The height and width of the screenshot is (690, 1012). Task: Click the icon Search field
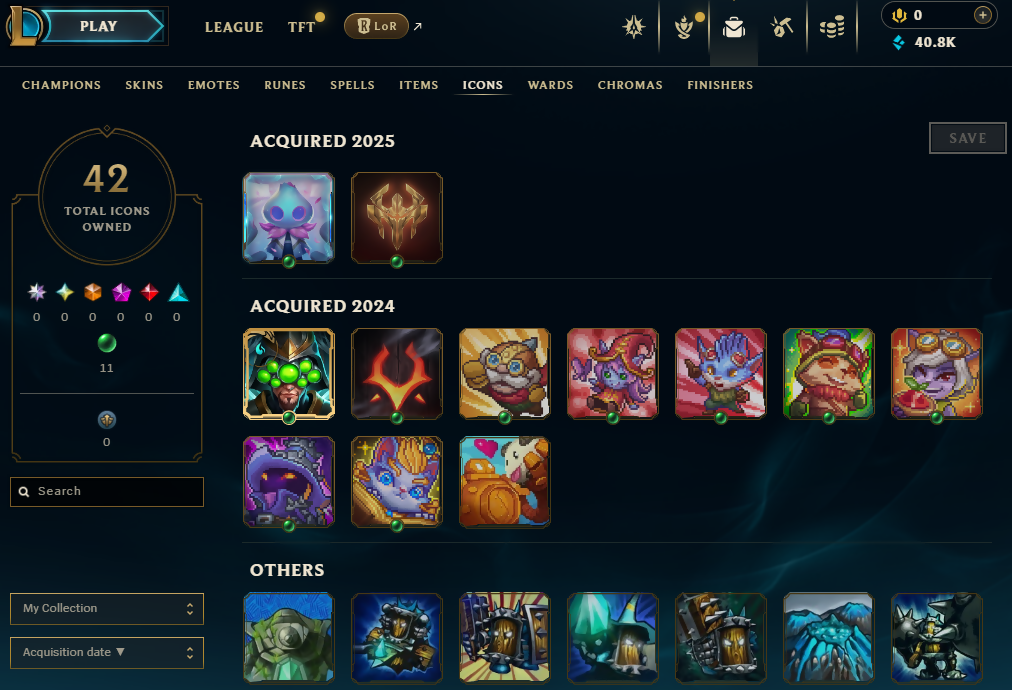106,492
